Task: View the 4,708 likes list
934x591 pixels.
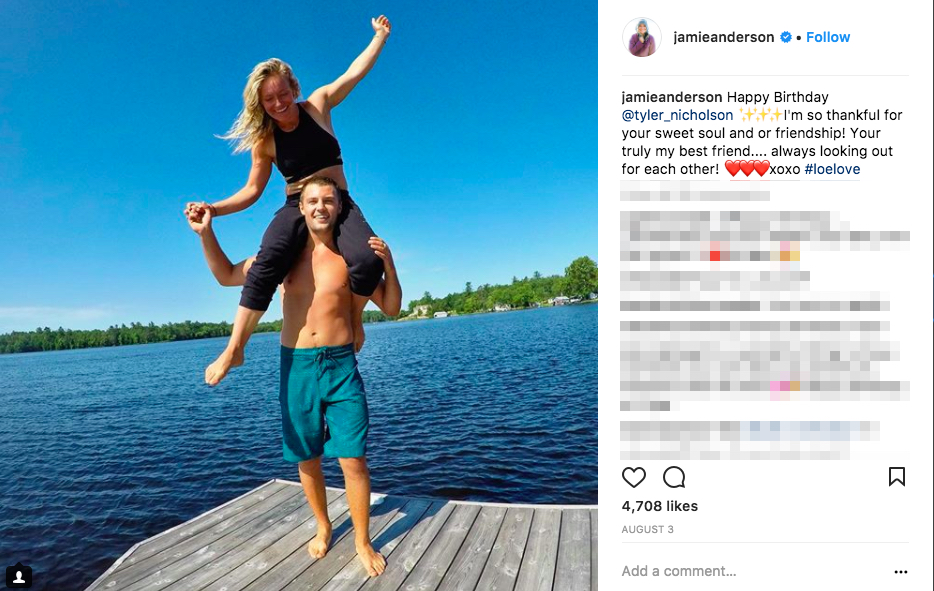Action: 659,506
